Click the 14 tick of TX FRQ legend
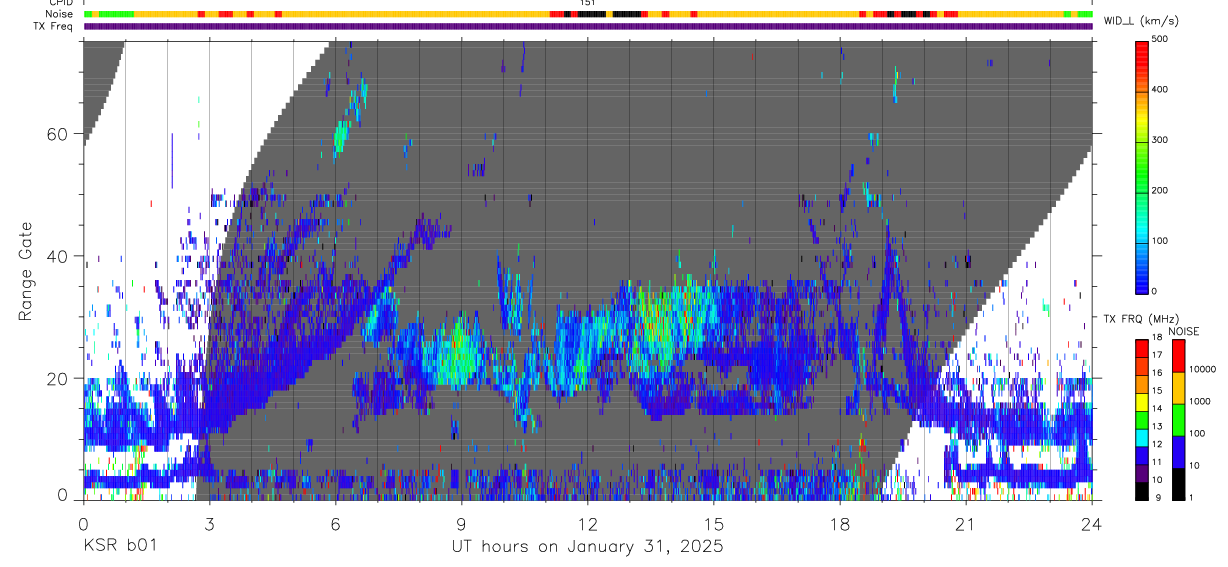The image size is (1228, 567). pyautogui.click(x=1159, y=408)
